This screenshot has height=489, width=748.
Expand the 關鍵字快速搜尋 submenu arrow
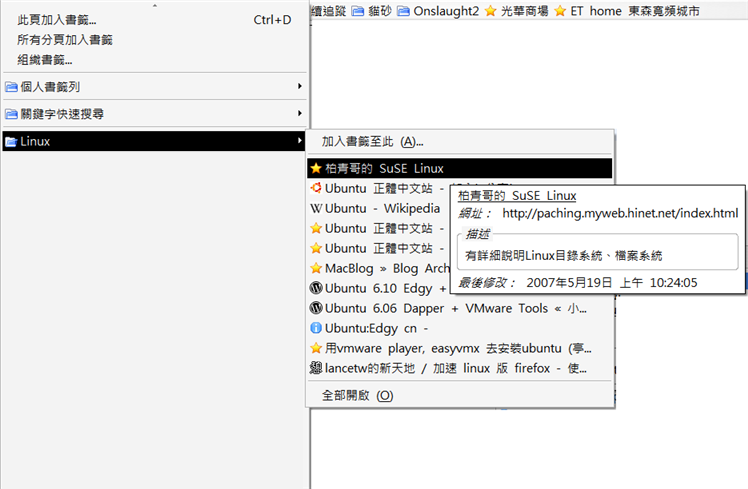pos(300,114)
